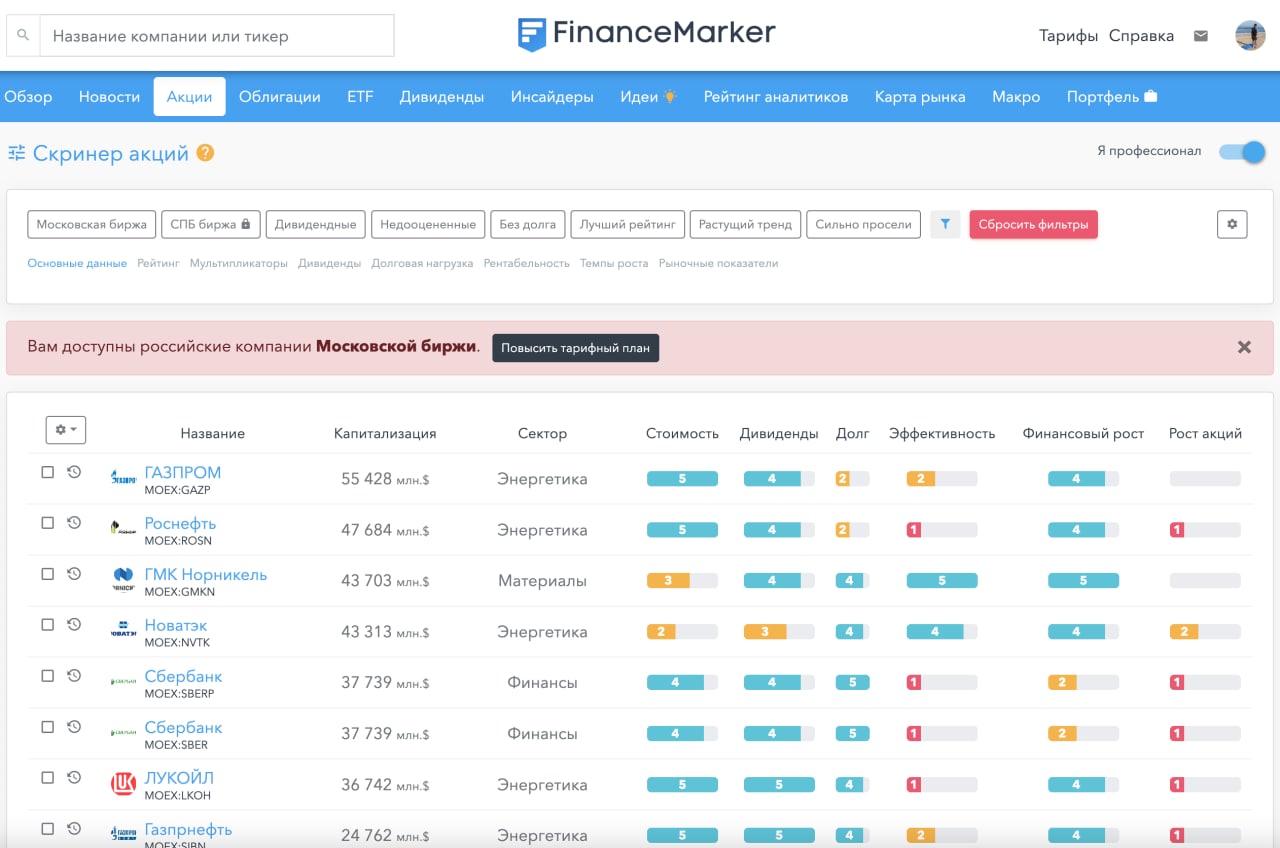
Task: Open the Макро tab
Action: [1016, 97]
